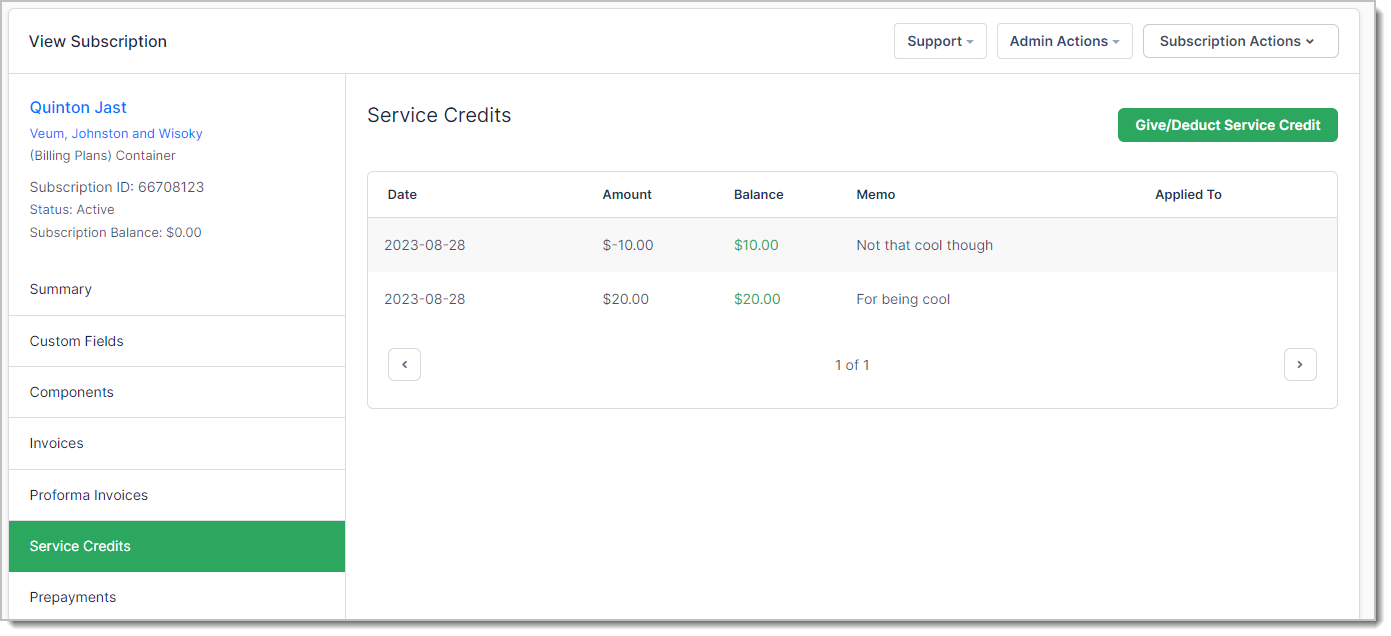This screenshot has height=636, width=1391.
Task: Click the Amount column header
Action: click(627, 195)
